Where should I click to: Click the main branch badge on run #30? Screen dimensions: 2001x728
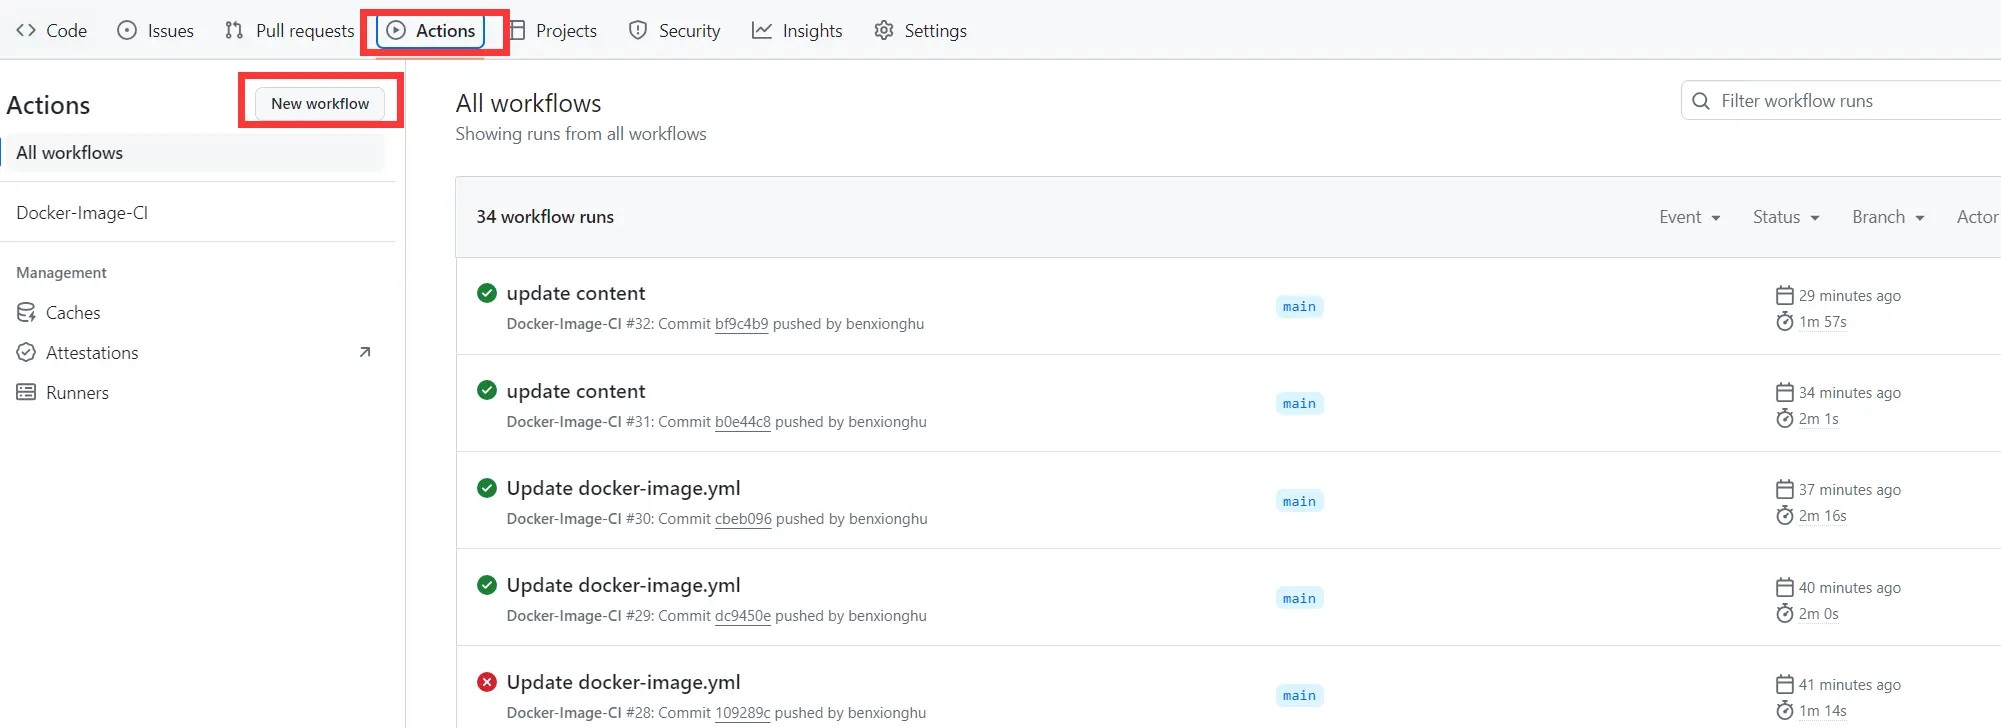coord(1299,501)
